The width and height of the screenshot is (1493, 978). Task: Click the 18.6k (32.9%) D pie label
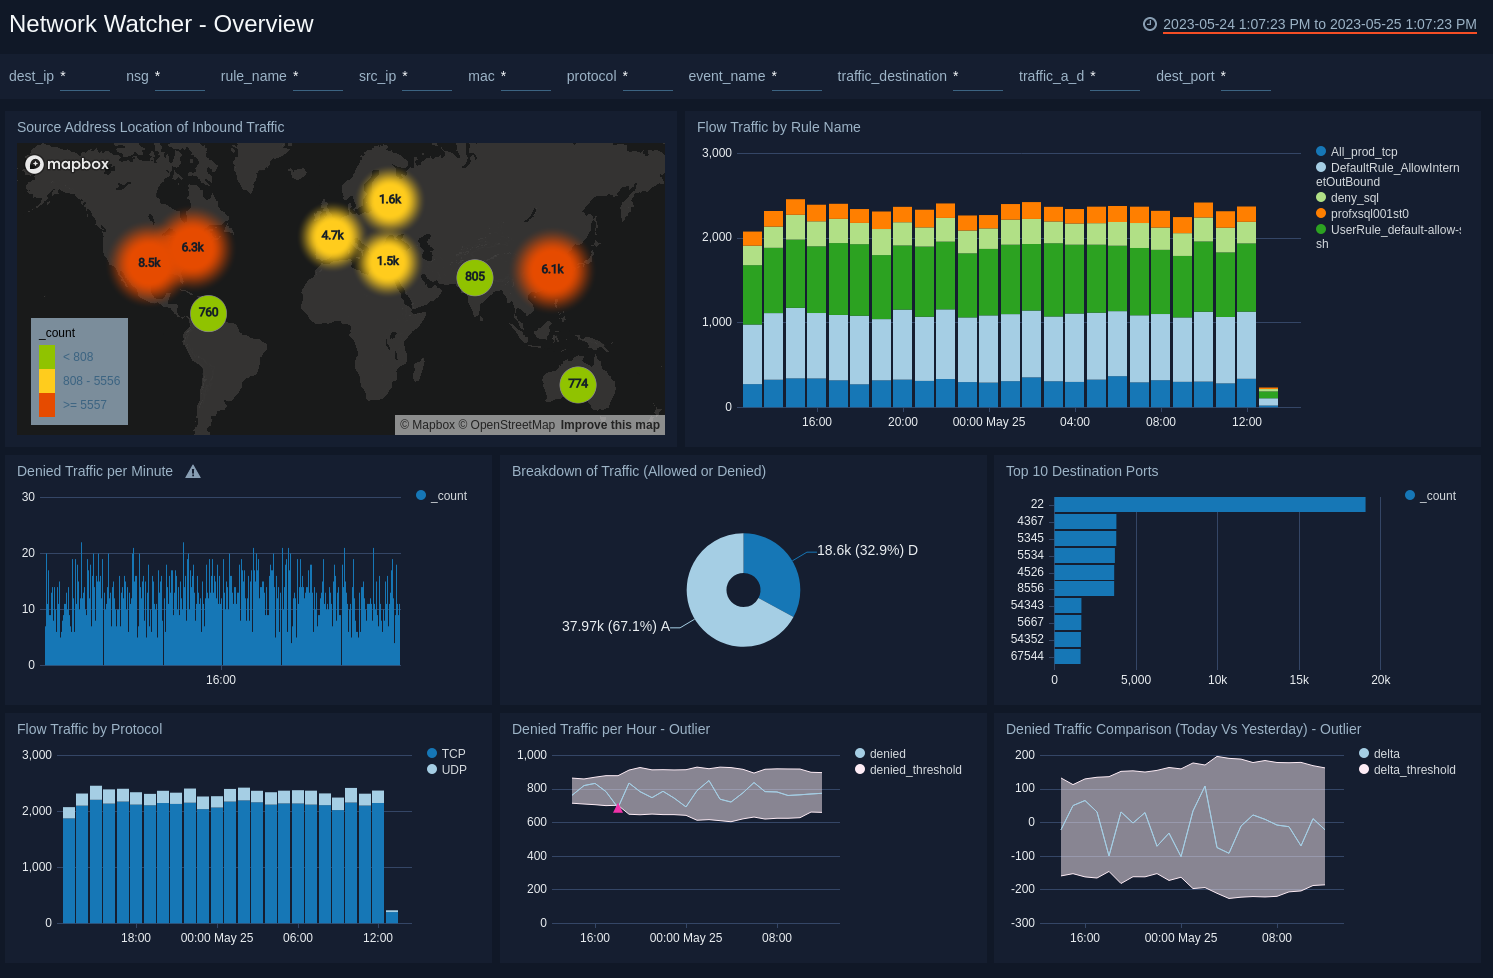(x=867, y=550)
